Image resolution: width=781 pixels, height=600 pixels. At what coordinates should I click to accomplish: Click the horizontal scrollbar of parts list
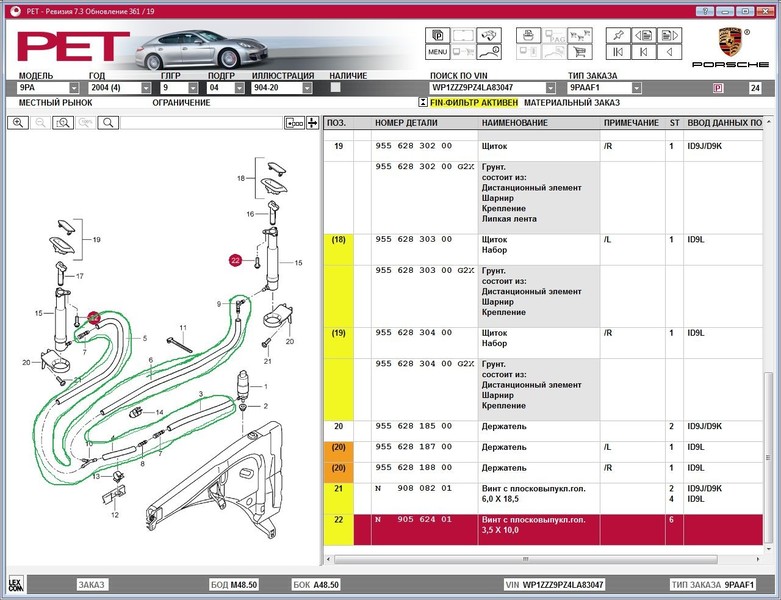pyautogui.click(x=526, y=559)
